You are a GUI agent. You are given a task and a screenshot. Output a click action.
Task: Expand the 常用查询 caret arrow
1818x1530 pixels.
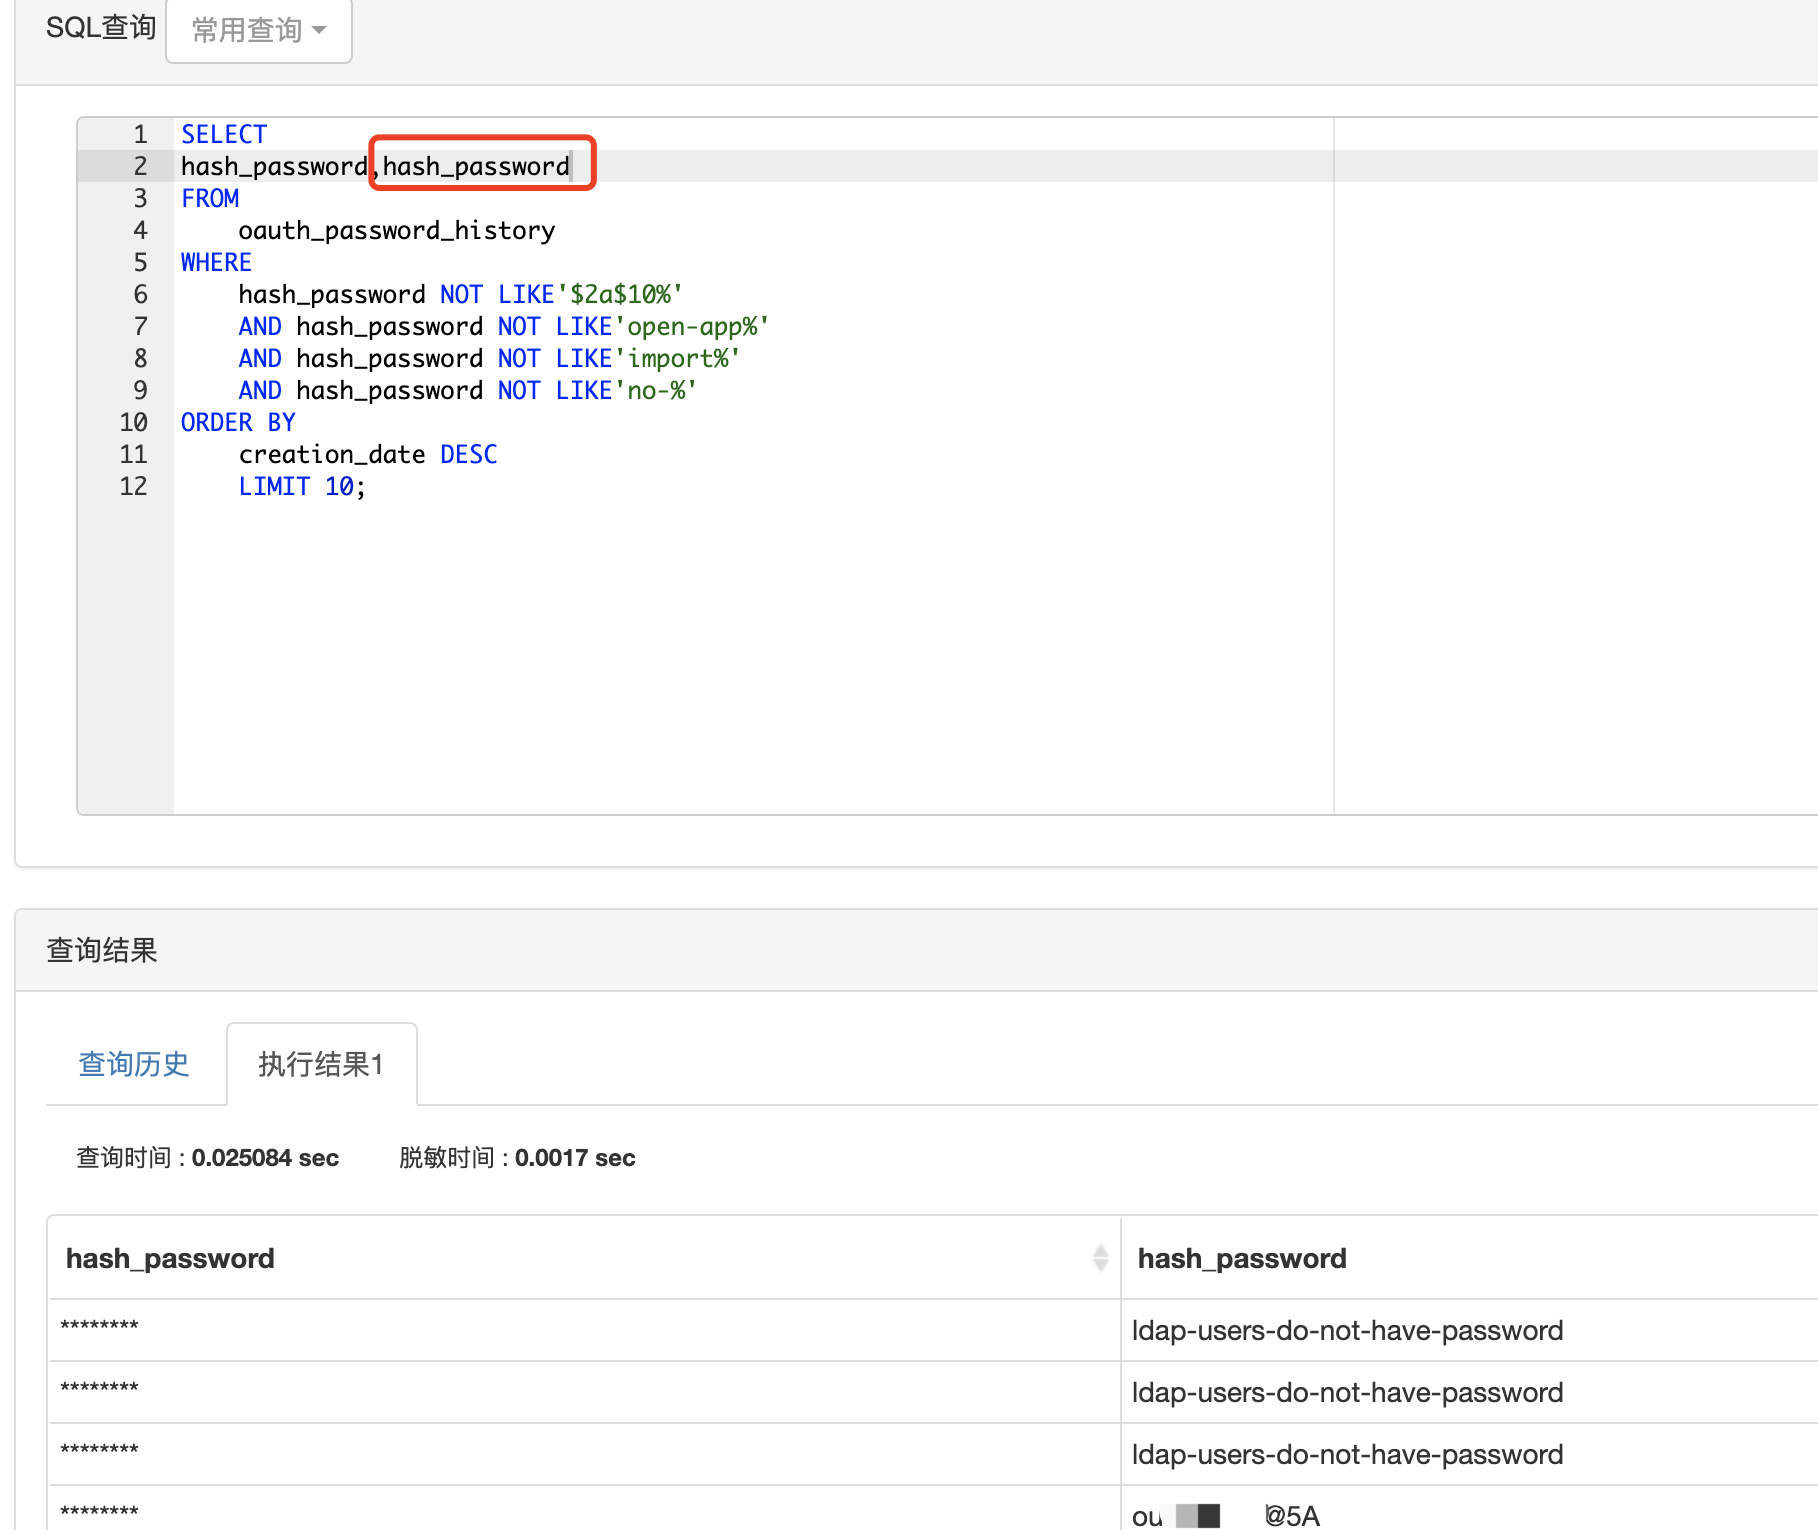pyautogui.click(x=320, y=31)
